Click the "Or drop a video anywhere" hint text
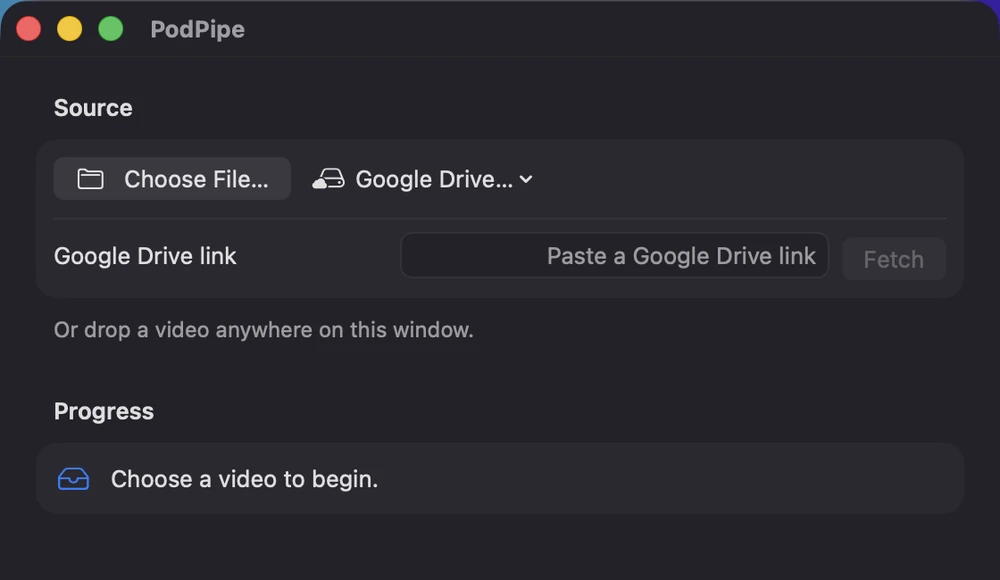The height and width of the screenshot is (580, 1000). point(263,330)
